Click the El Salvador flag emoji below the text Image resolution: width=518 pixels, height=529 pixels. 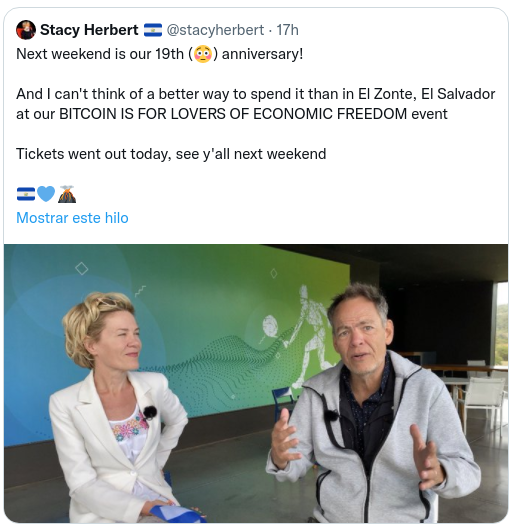[26, 194]
